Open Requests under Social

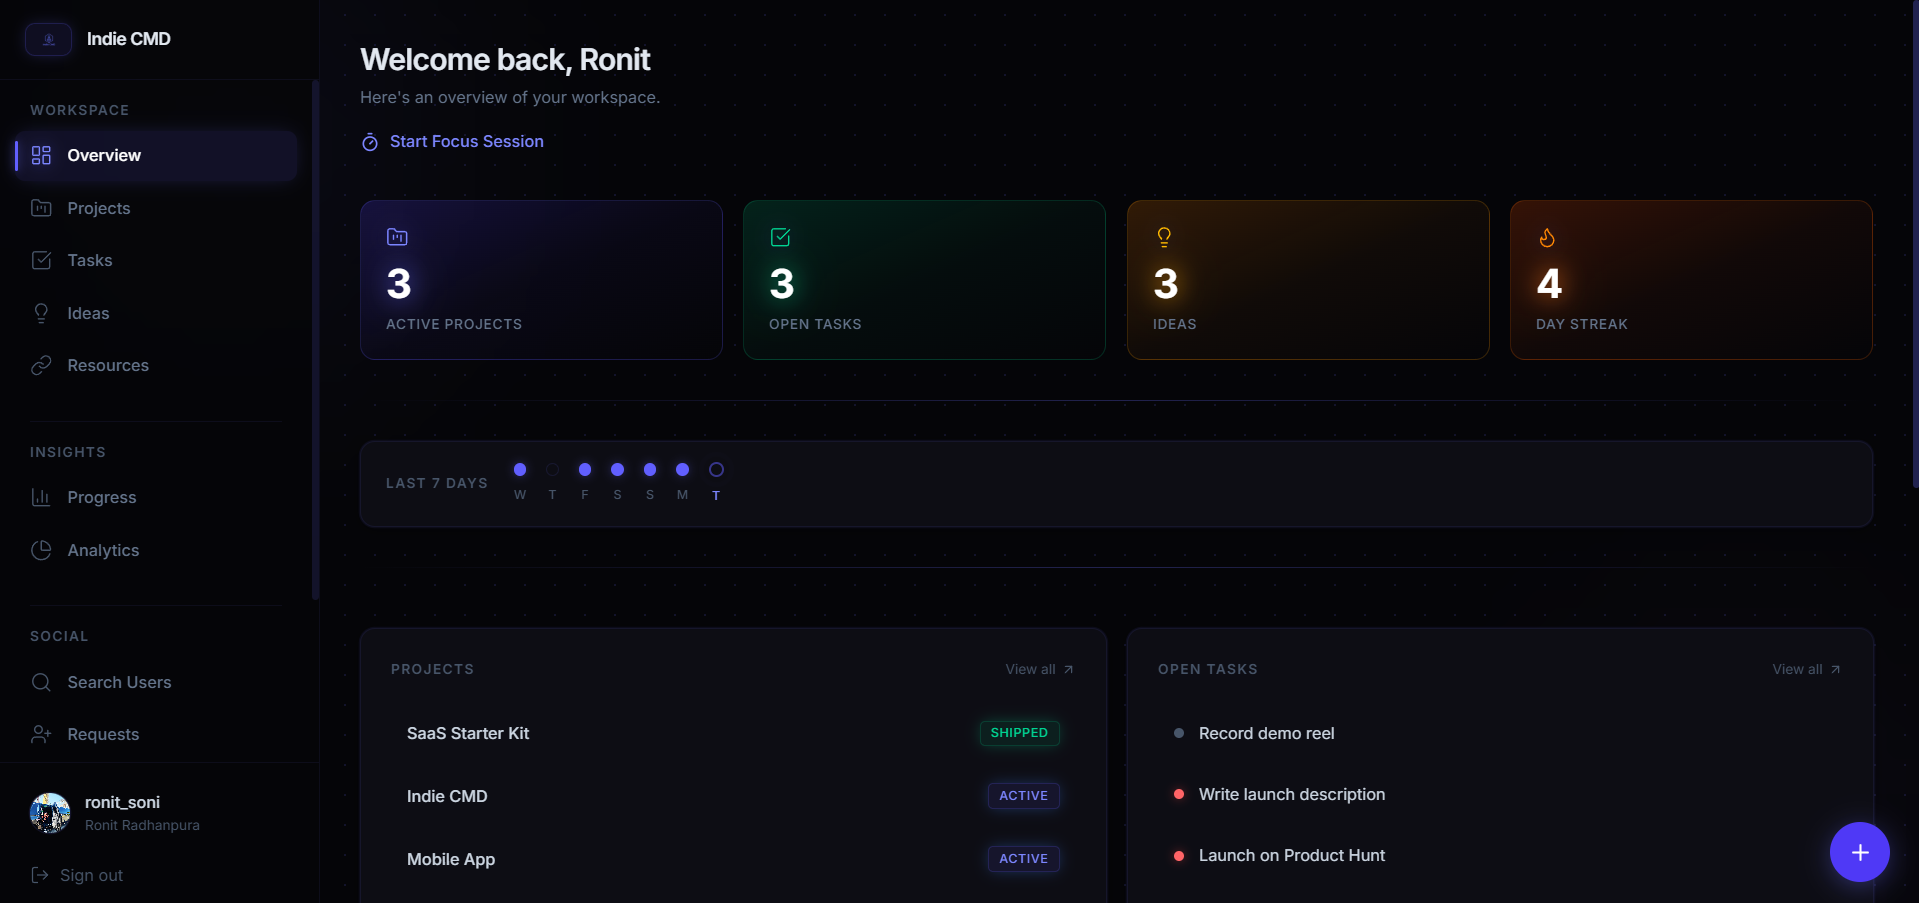tap(156, 734)
